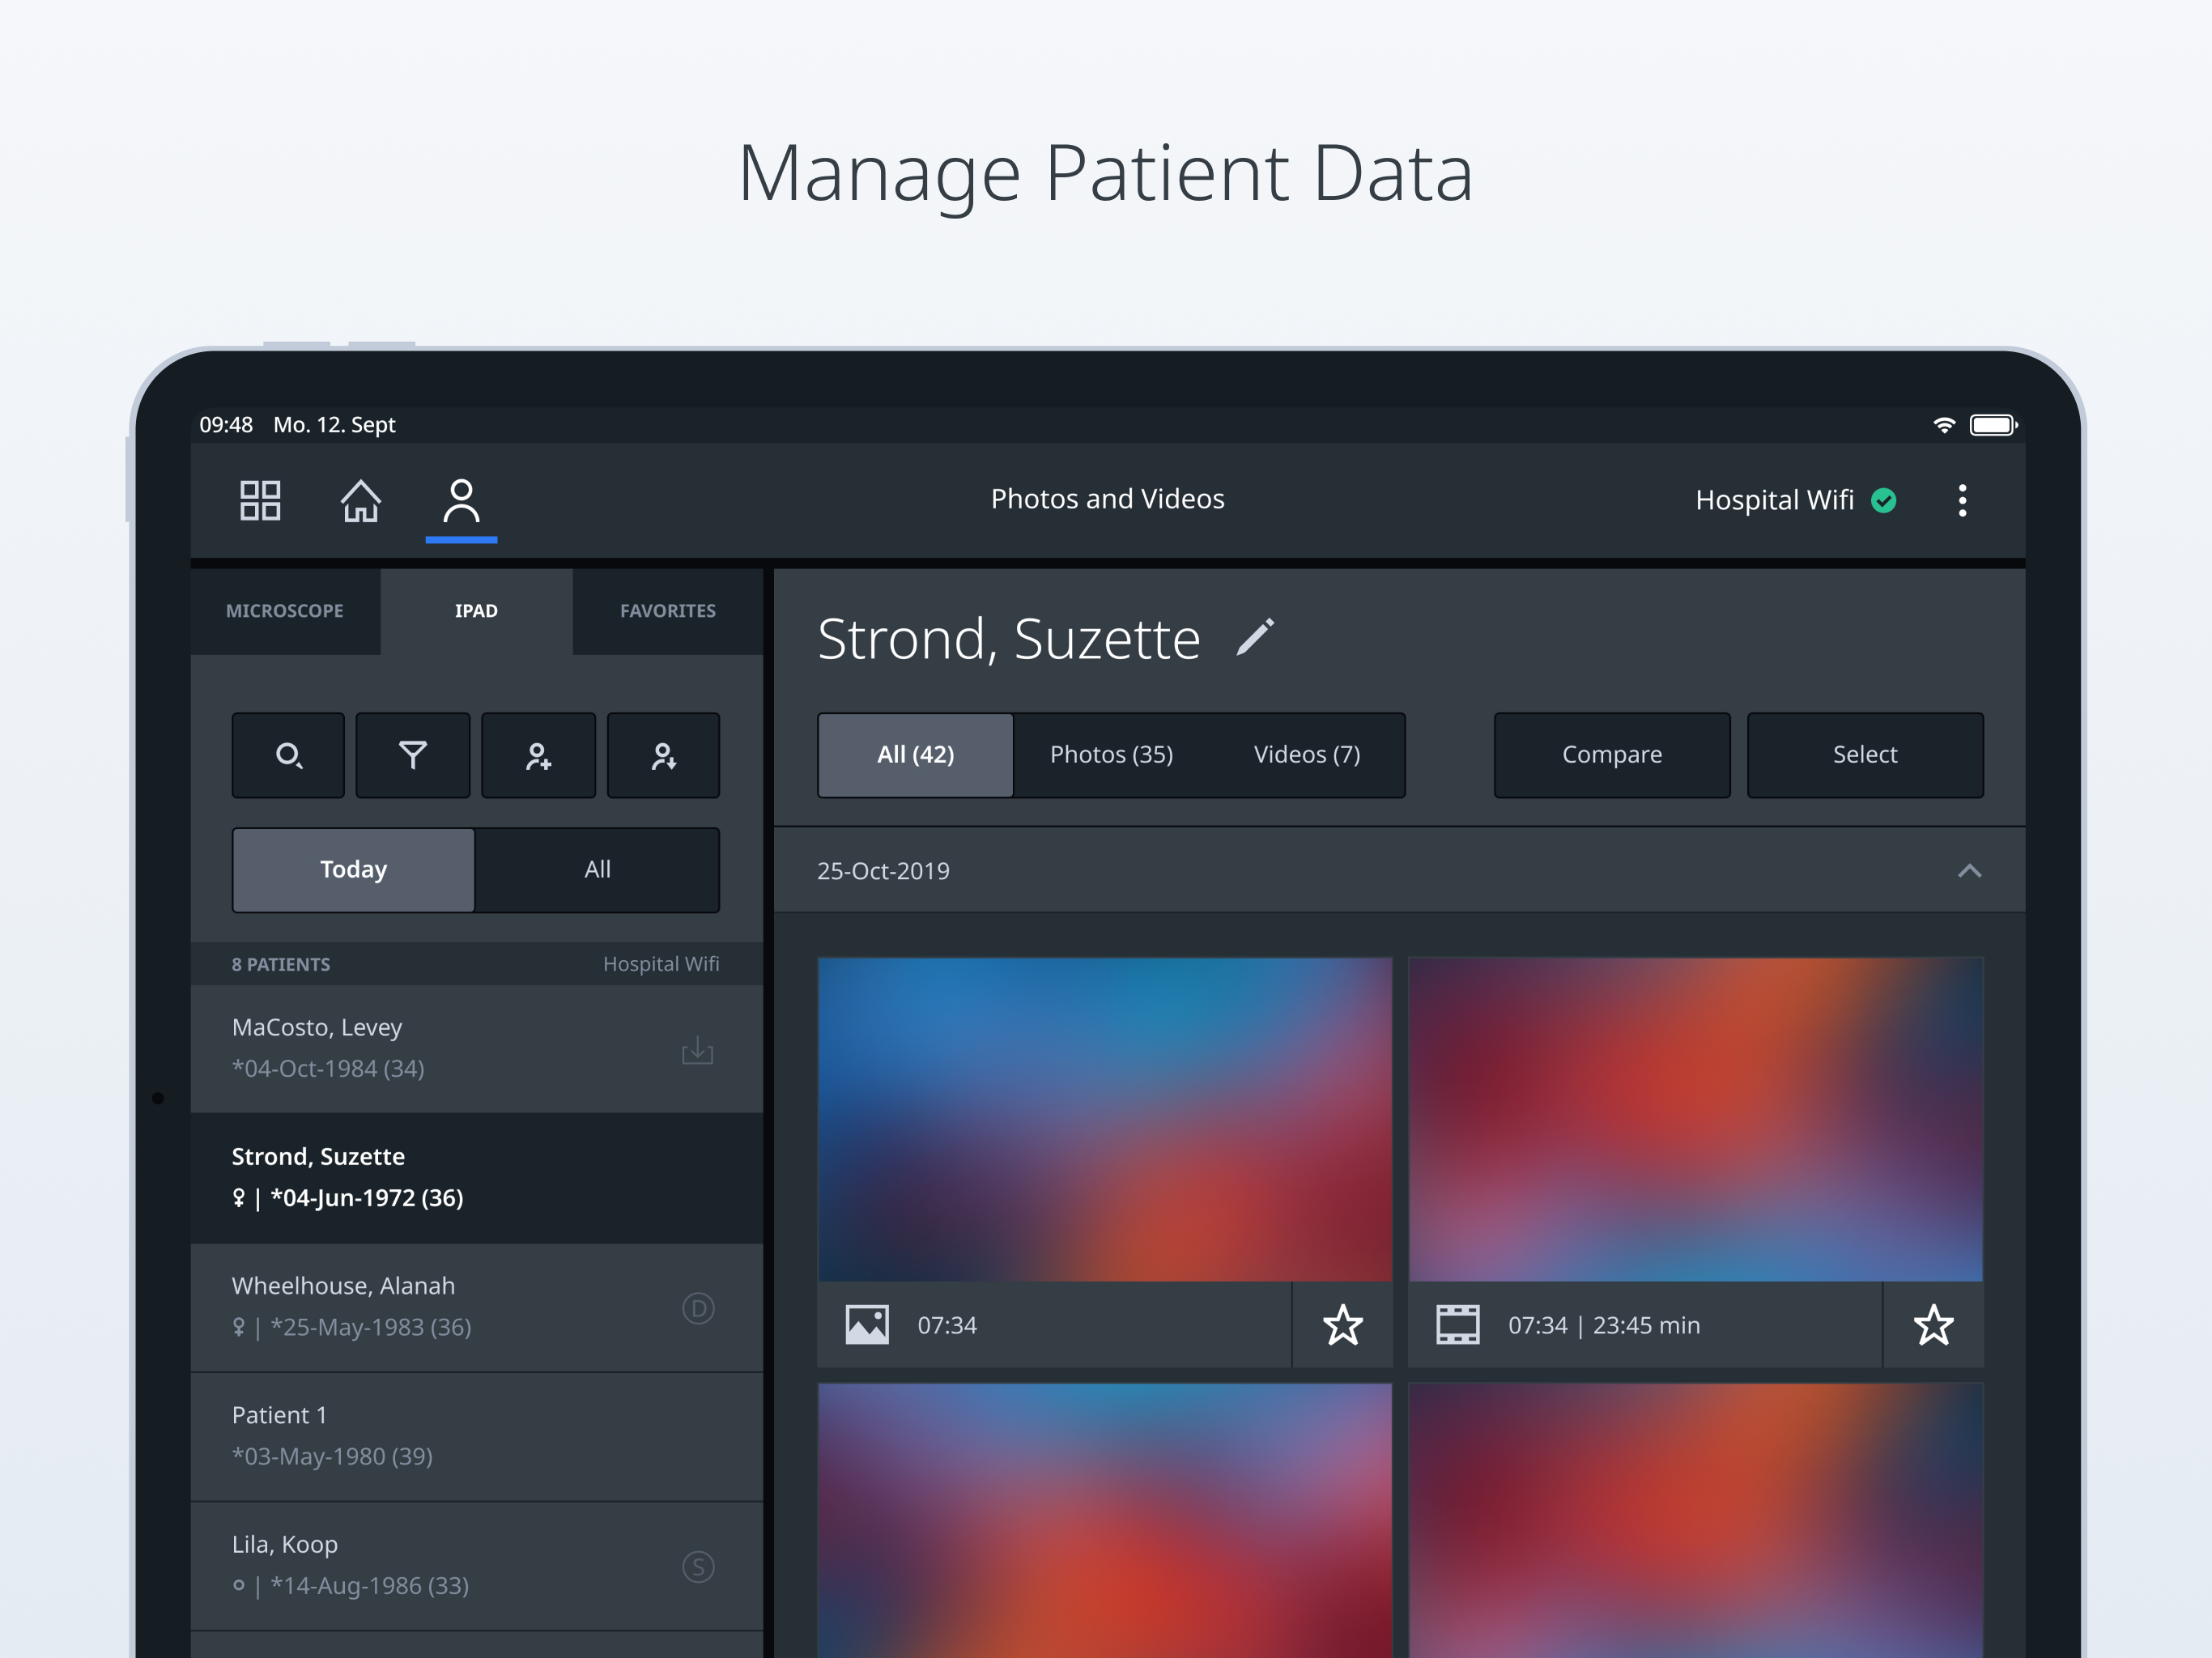Select patient MaCosto, Levey
This screenshot has width=2212, height=1658.
(x=477, y=1049)
